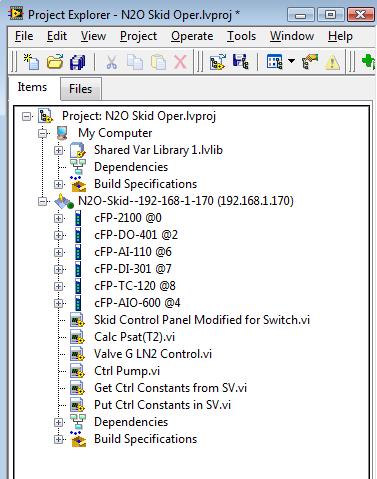Viewport: 377px width, 479px height.
Task: Select N2O-Skid--192-168-1-170 target label
Action: [x=186, y=201]
